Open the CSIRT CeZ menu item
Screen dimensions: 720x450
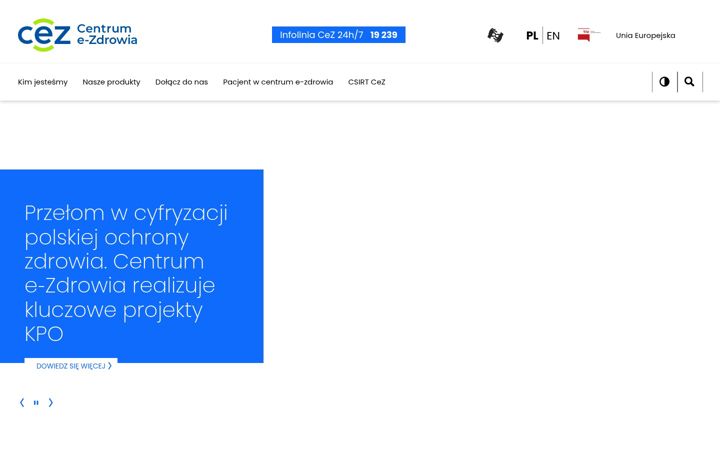(x=366, y=82)
